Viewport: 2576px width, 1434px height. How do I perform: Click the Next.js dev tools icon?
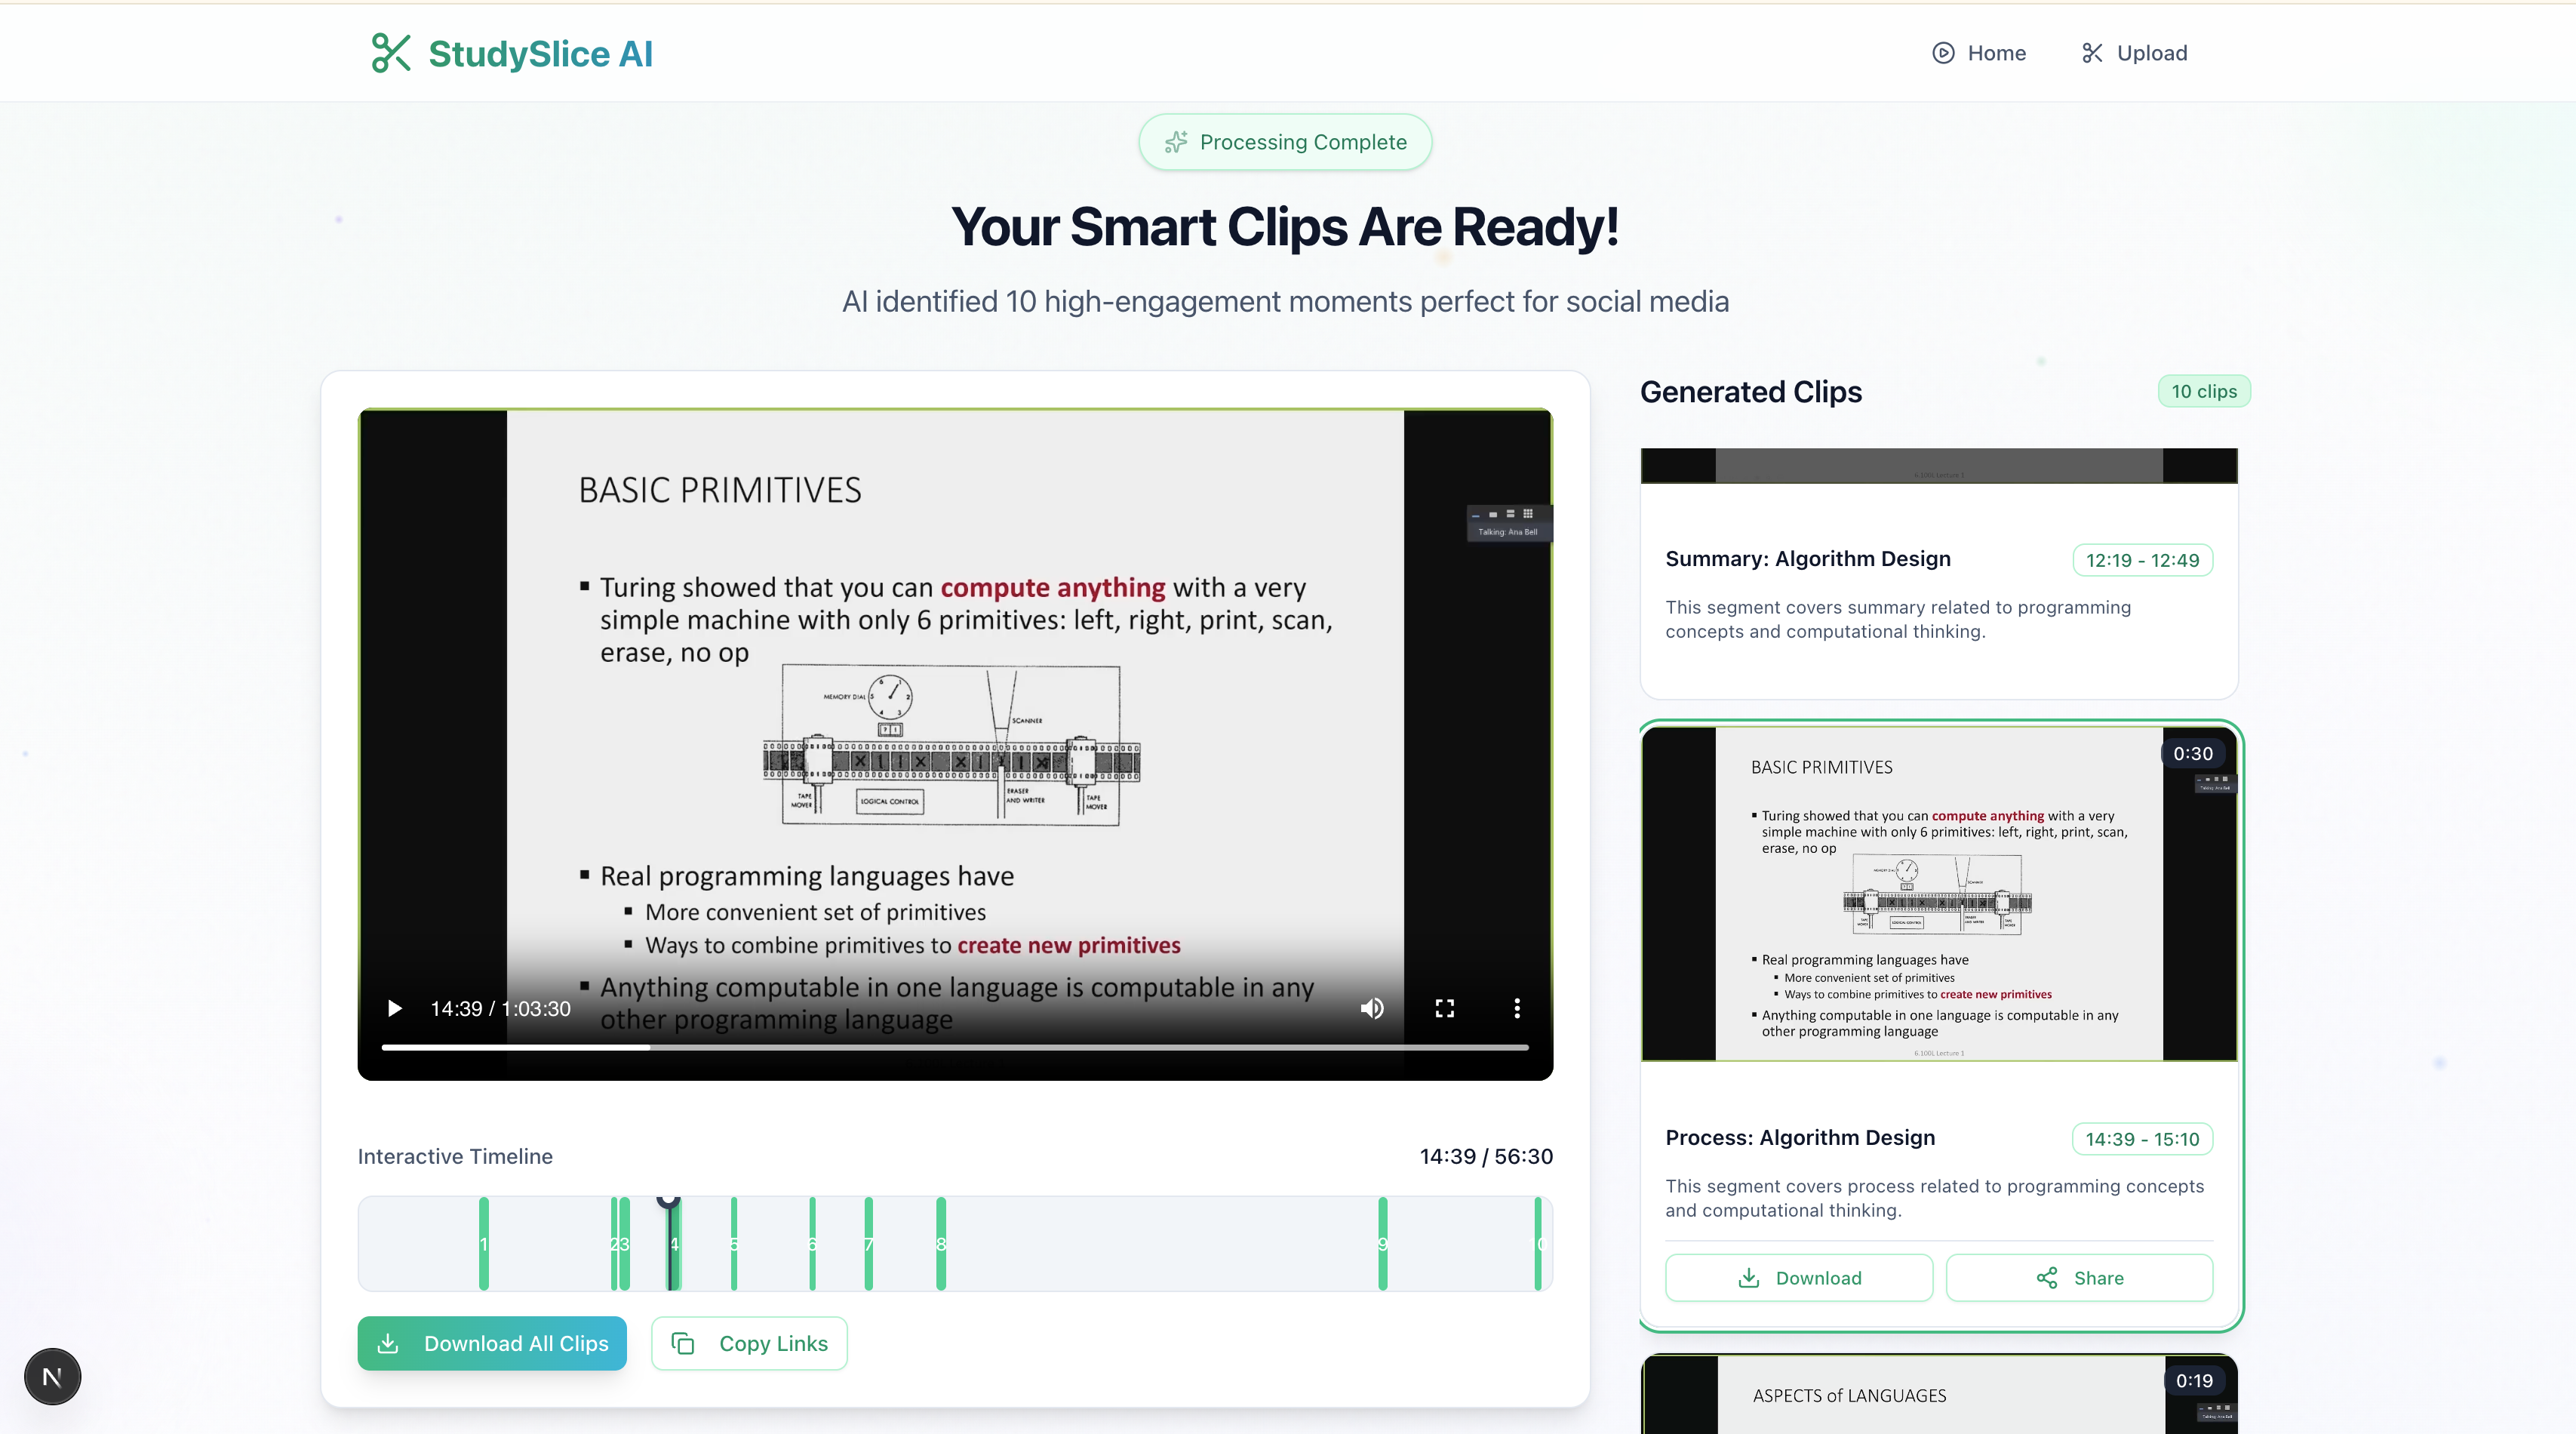pos(52,1377)
